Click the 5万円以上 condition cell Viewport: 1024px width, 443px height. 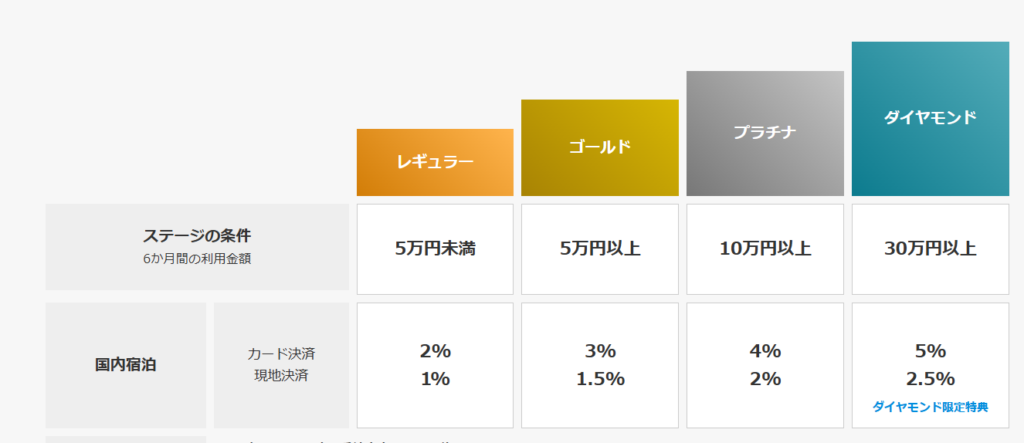click(600, 249)
